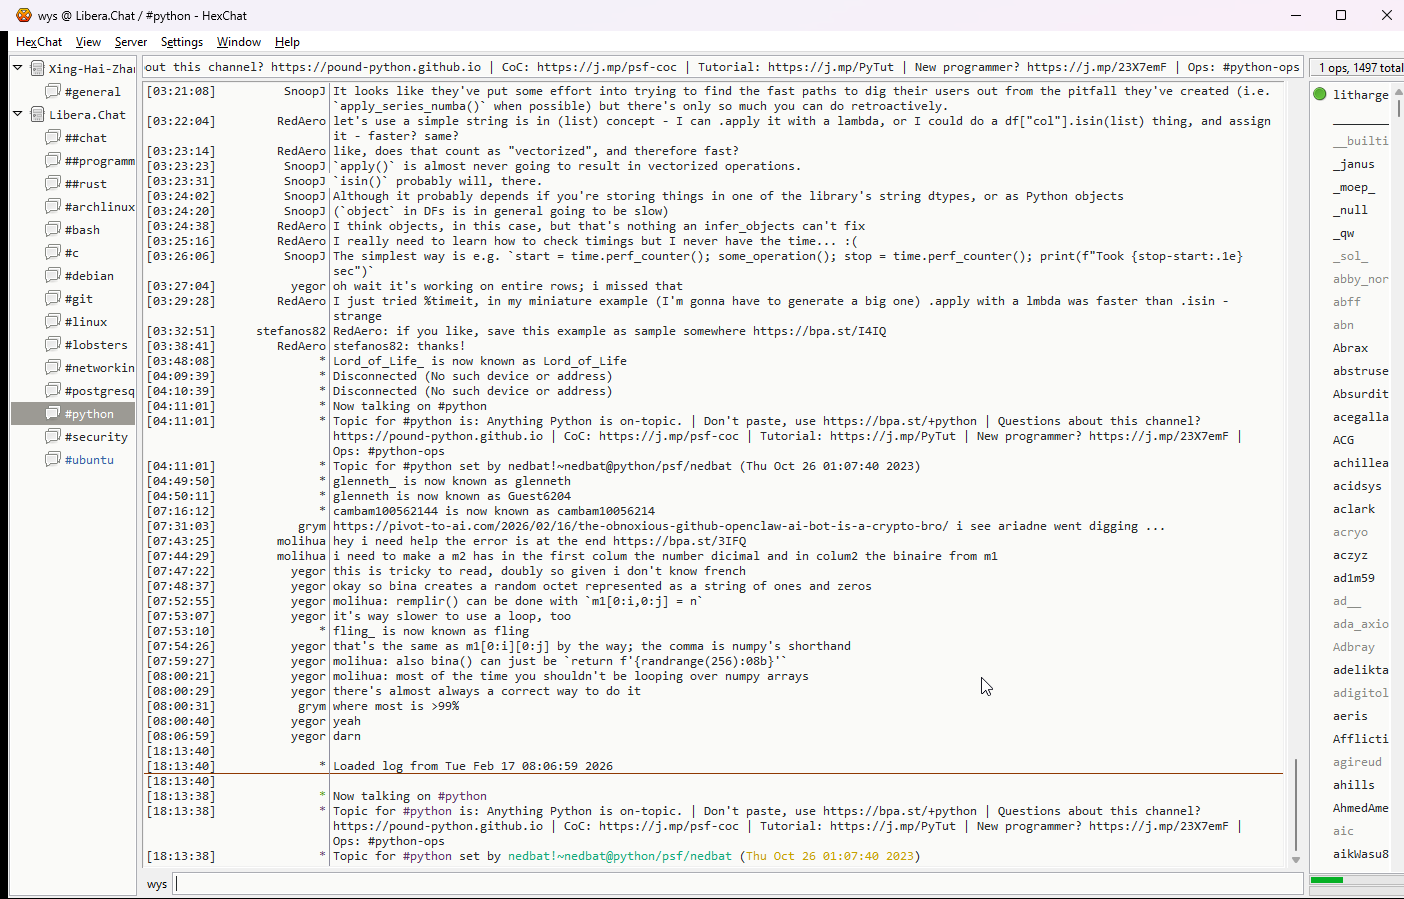Click the Xing-Hai-Zhai server icon
Viewport: 1404px width, 899px height.
click(x=37, y=68)
